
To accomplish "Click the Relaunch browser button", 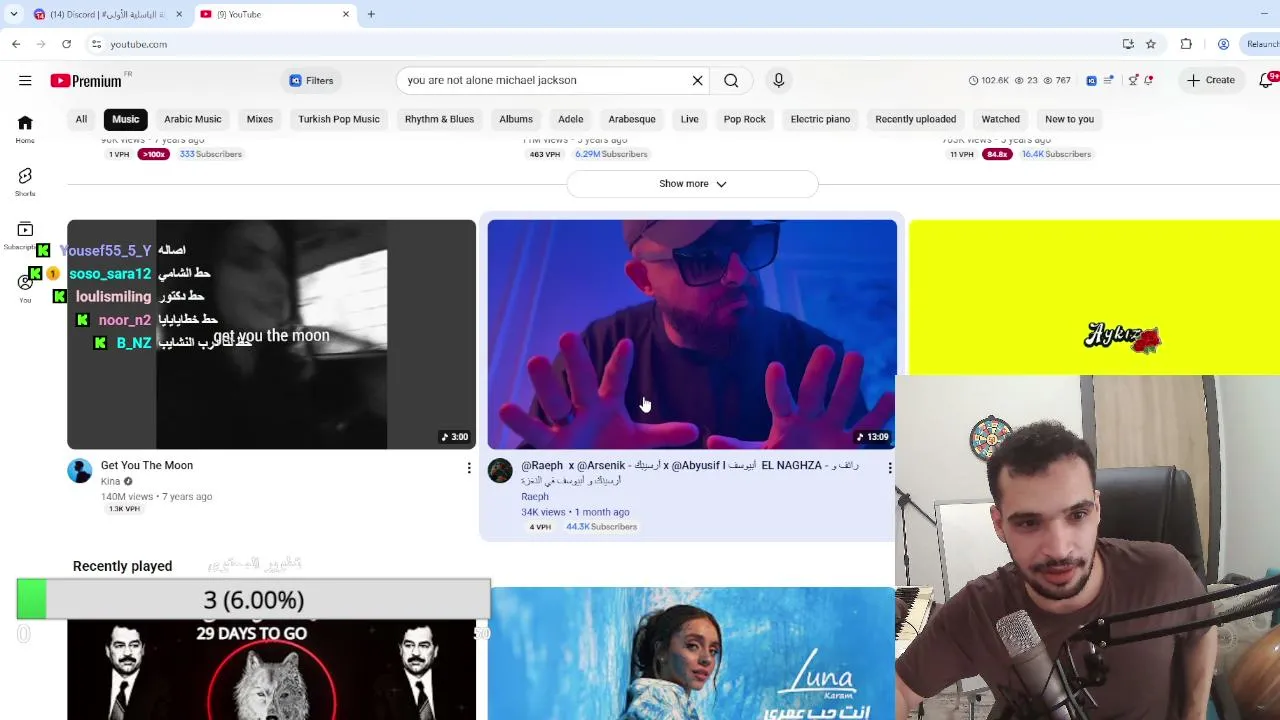I will [1262, 44].
